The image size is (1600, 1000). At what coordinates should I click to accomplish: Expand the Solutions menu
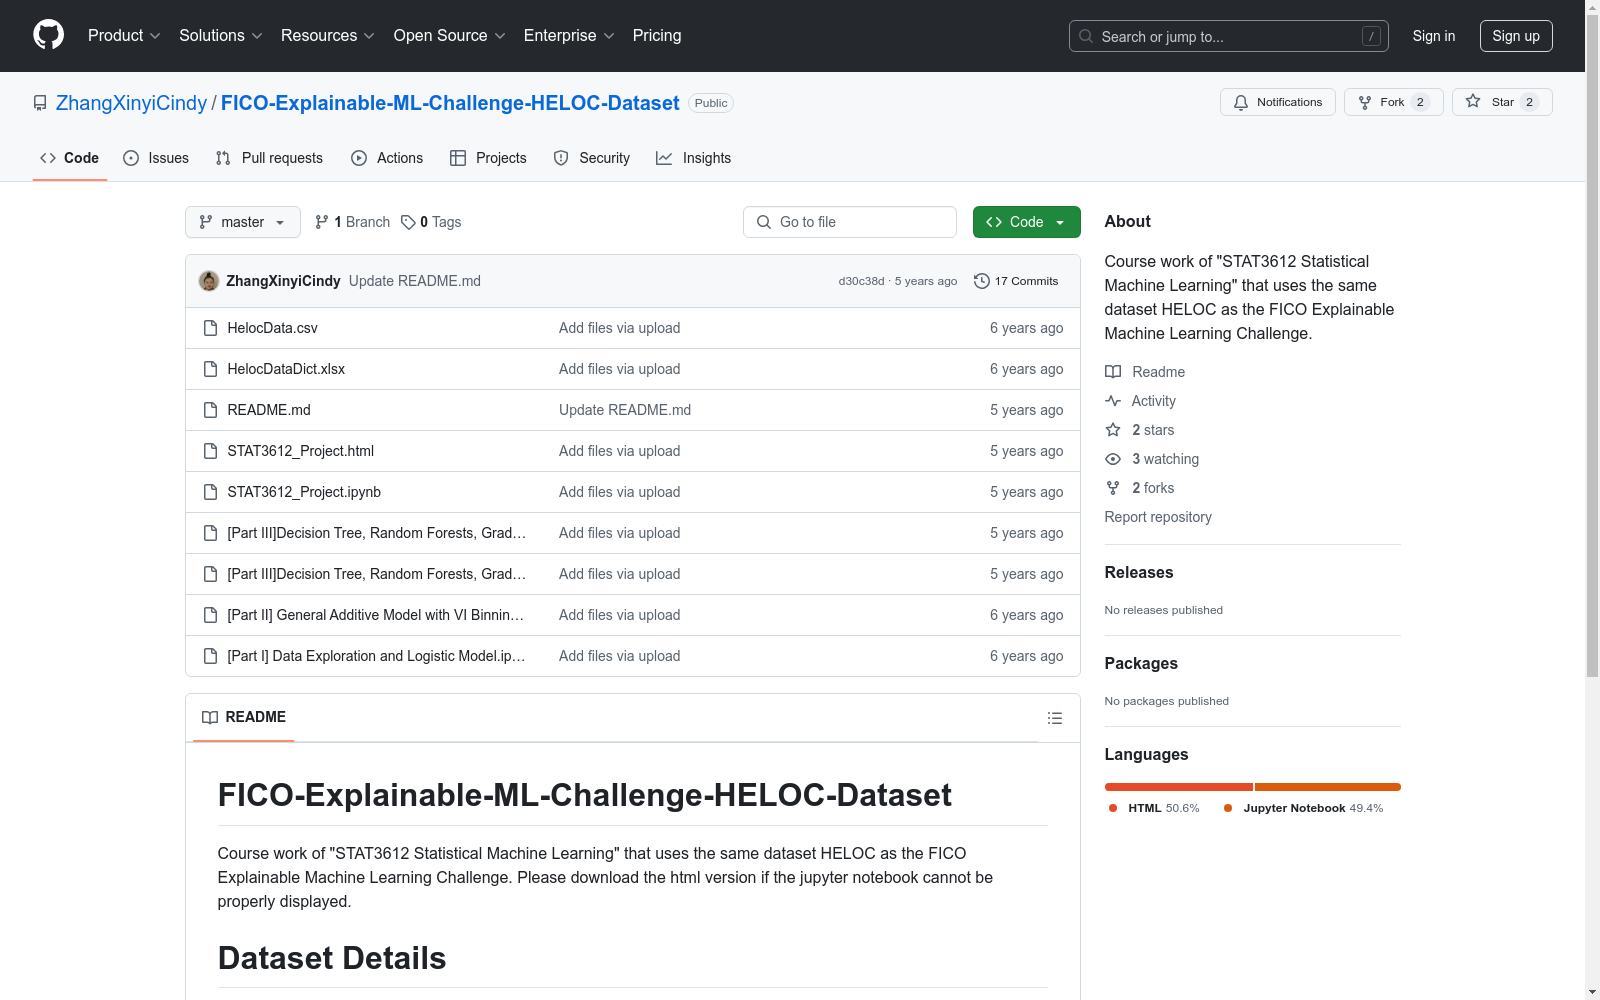(221, 35)
